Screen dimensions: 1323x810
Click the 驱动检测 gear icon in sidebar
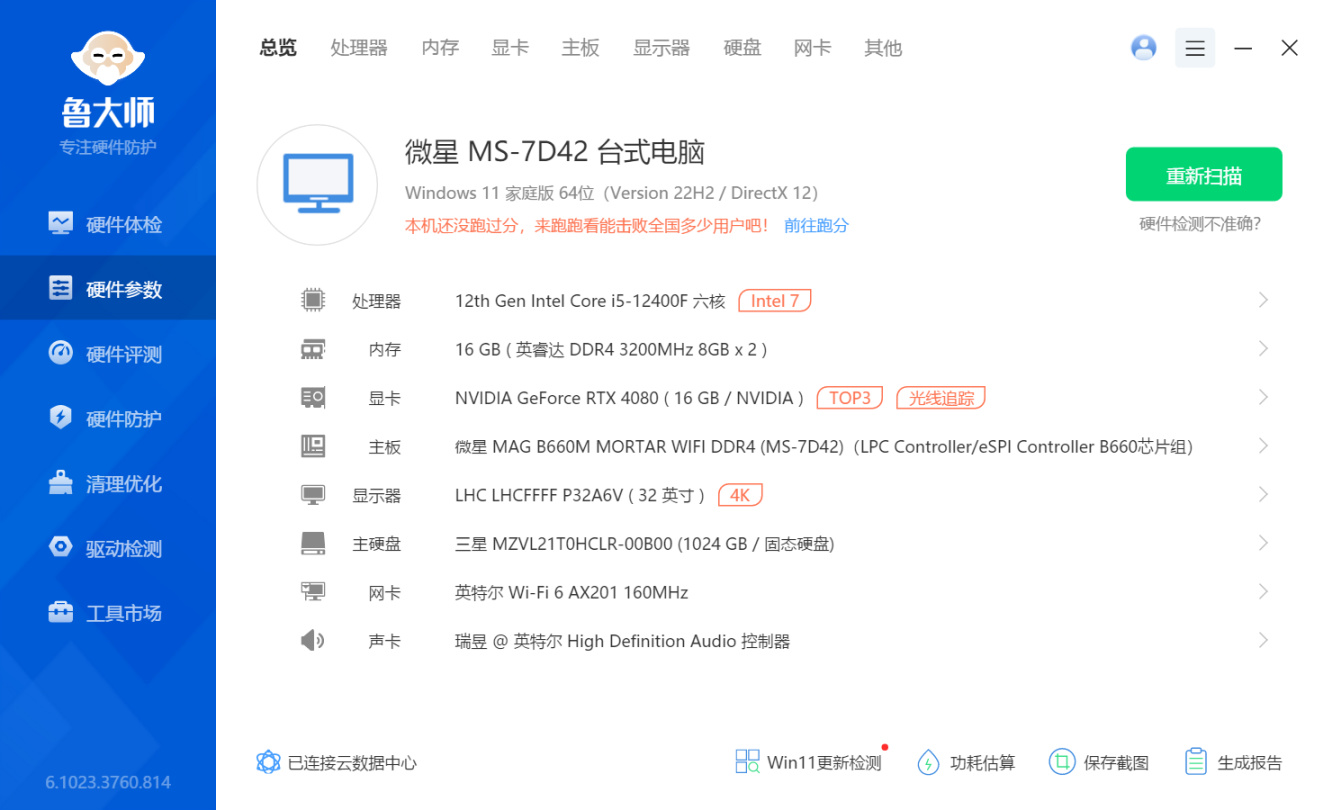[61, 548]
